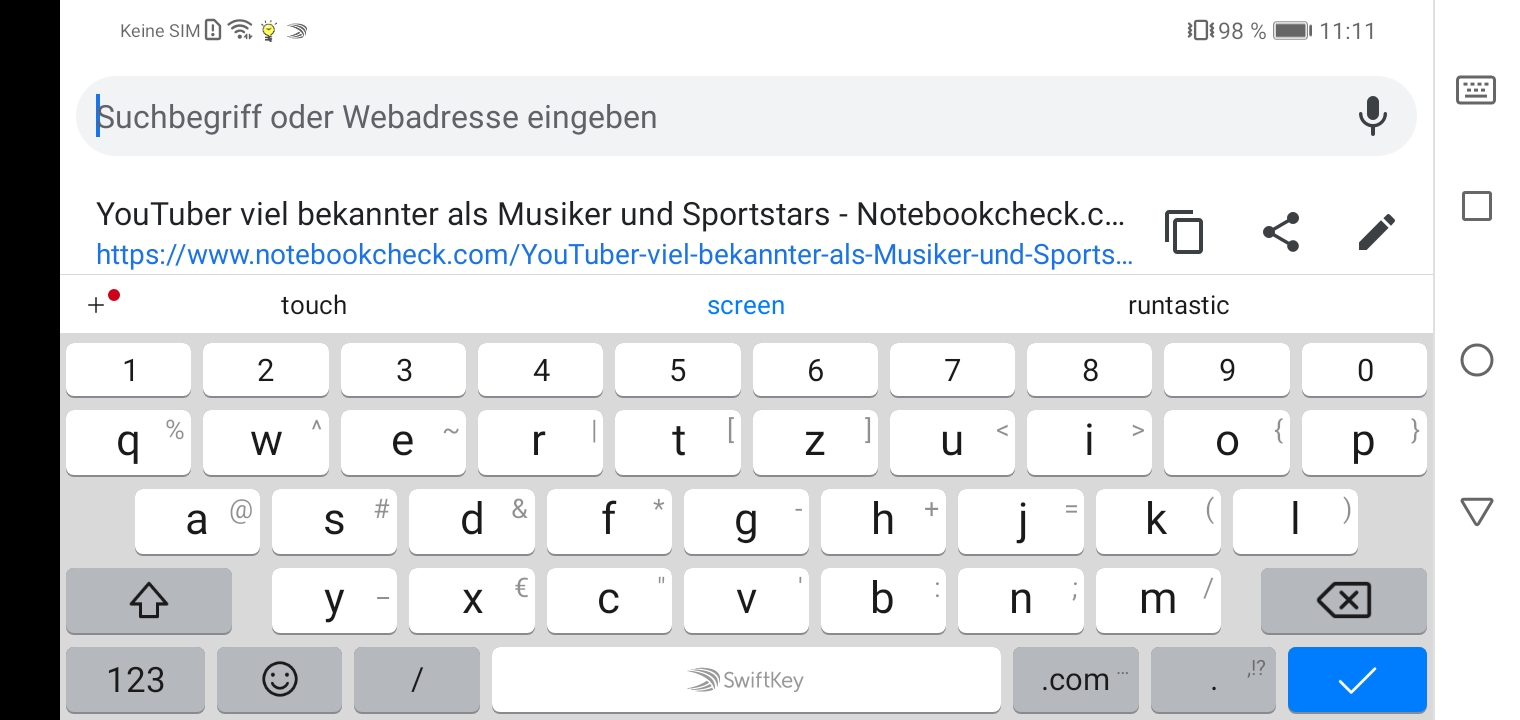Open recent apps with square button
This screenshot has width=1520, height=720.
pyautogui.click(x=1476, y=207)
